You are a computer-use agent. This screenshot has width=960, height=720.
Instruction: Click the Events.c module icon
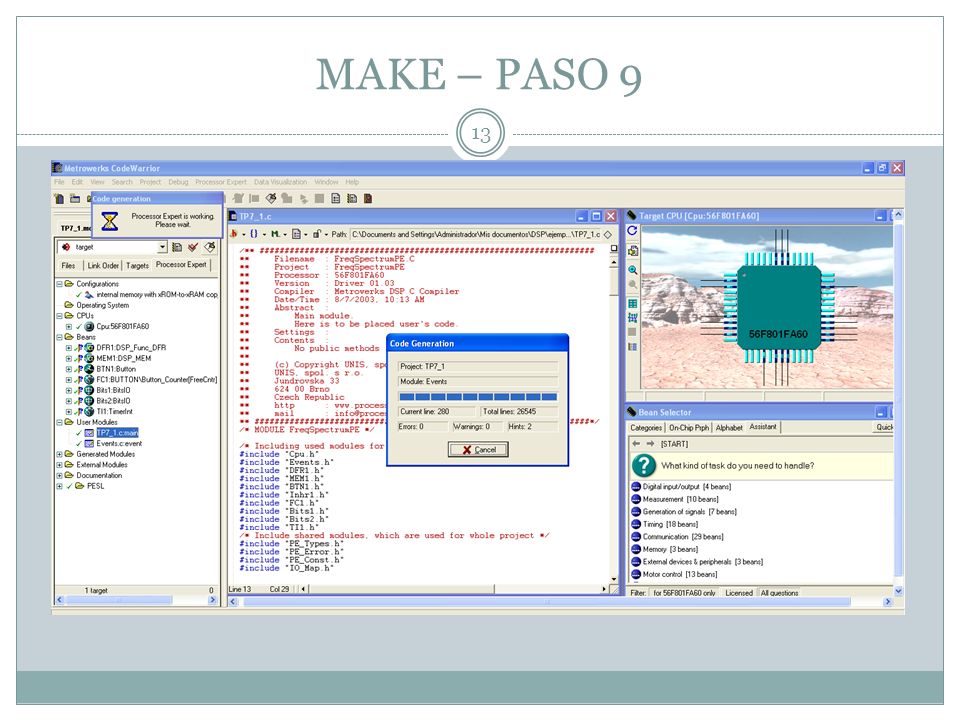(89, 443)
